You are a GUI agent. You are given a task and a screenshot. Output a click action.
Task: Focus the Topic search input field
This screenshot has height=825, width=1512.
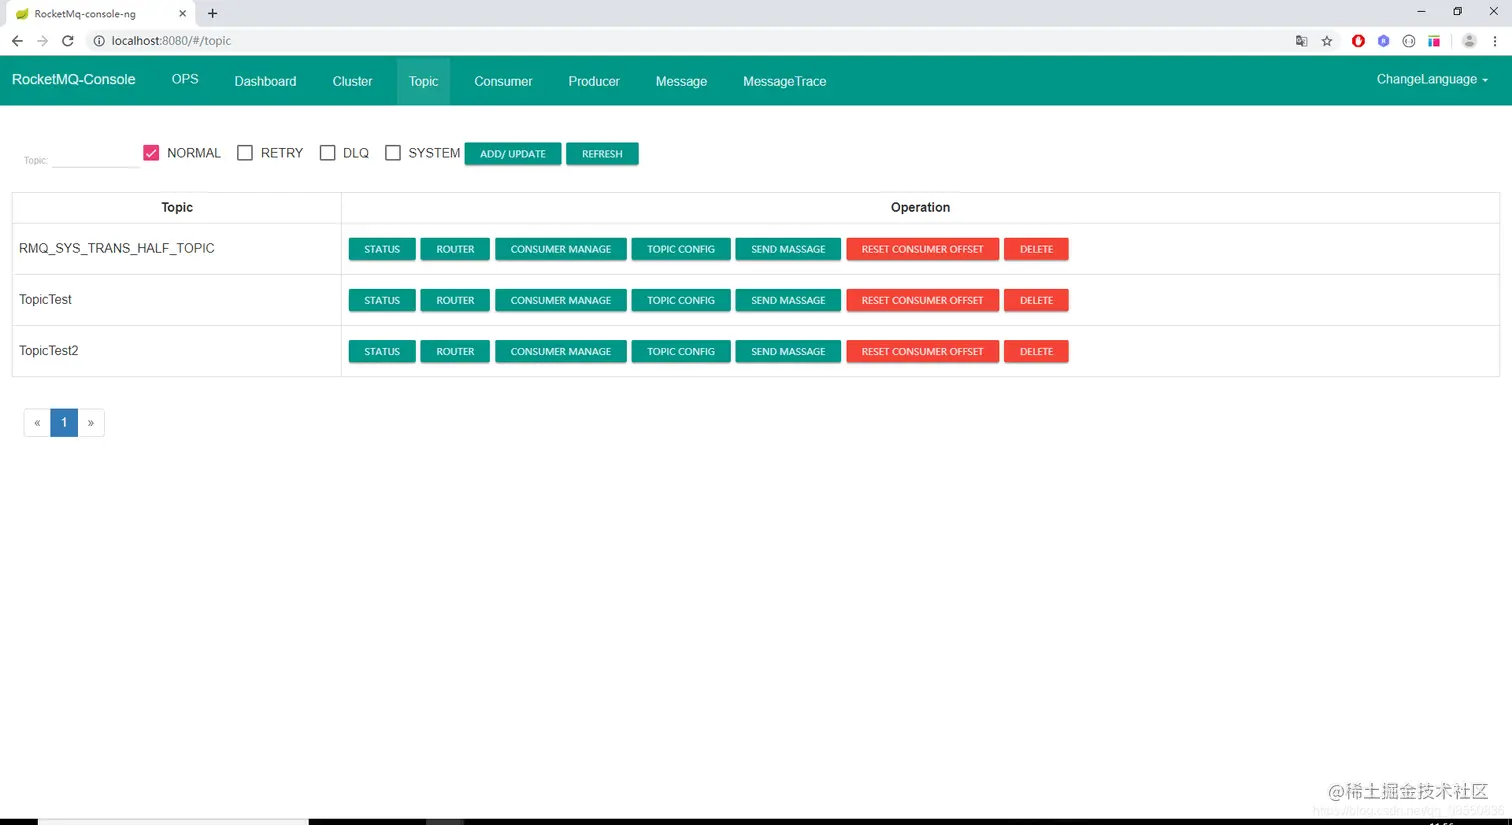click(x=95, y=159)
